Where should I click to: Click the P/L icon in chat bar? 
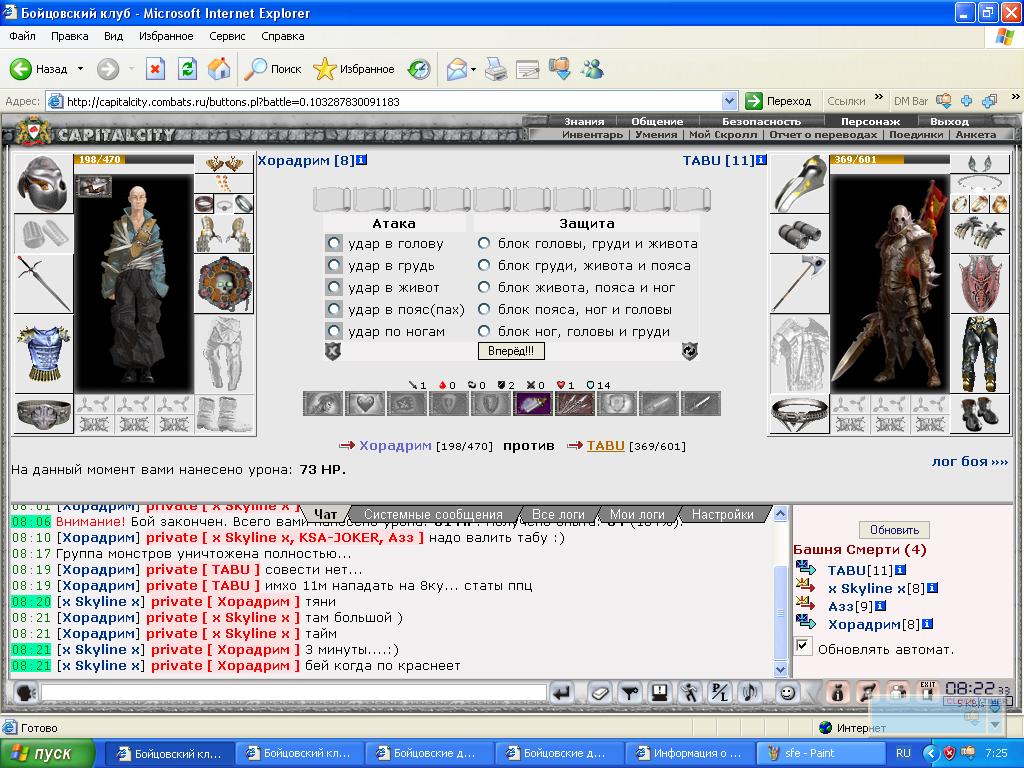[x=720, y=692]
